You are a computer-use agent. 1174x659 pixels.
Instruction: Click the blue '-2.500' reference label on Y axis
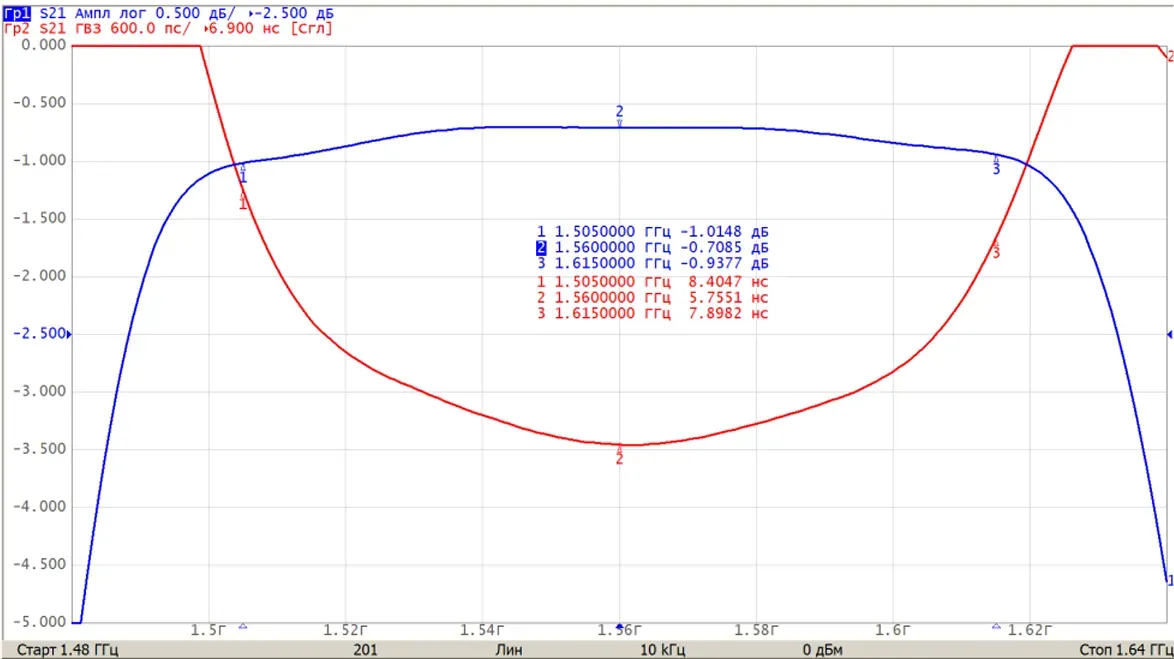[x=40, y=333]
